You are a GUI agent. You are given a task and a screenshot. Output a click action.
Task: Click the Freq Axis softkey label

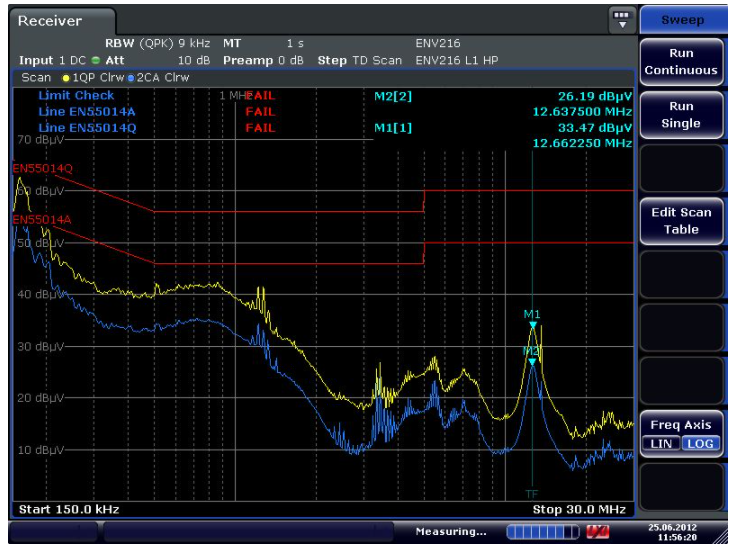coord(681,425)
